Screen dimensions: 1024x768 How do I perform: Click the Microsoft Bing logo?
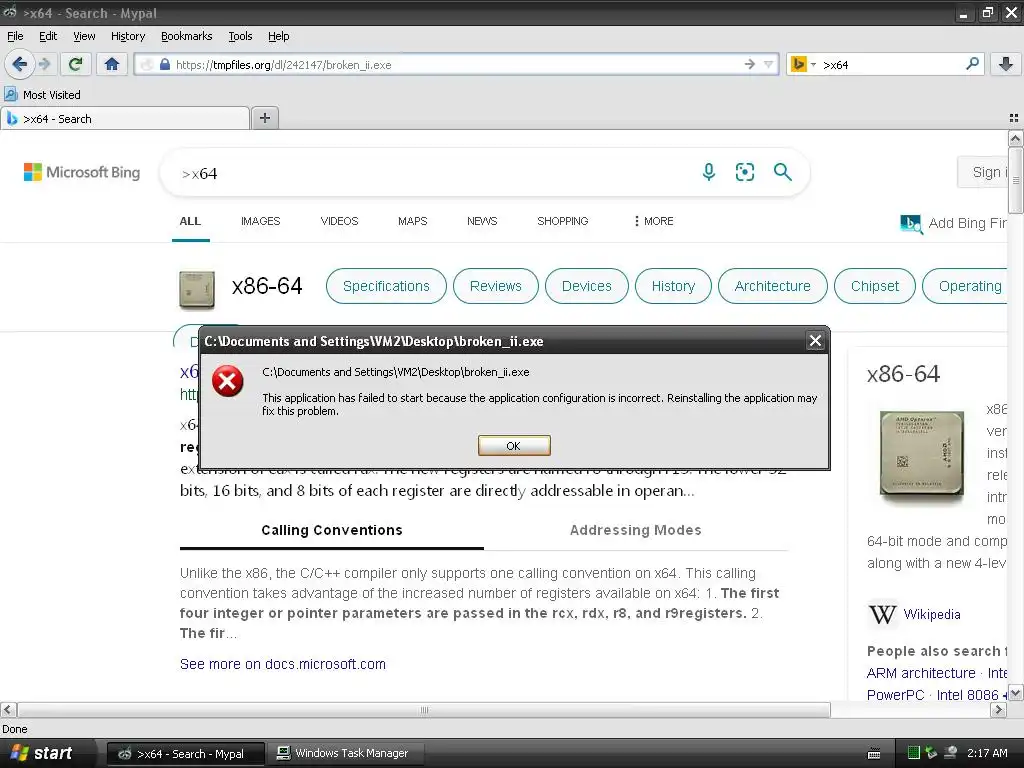82,172
